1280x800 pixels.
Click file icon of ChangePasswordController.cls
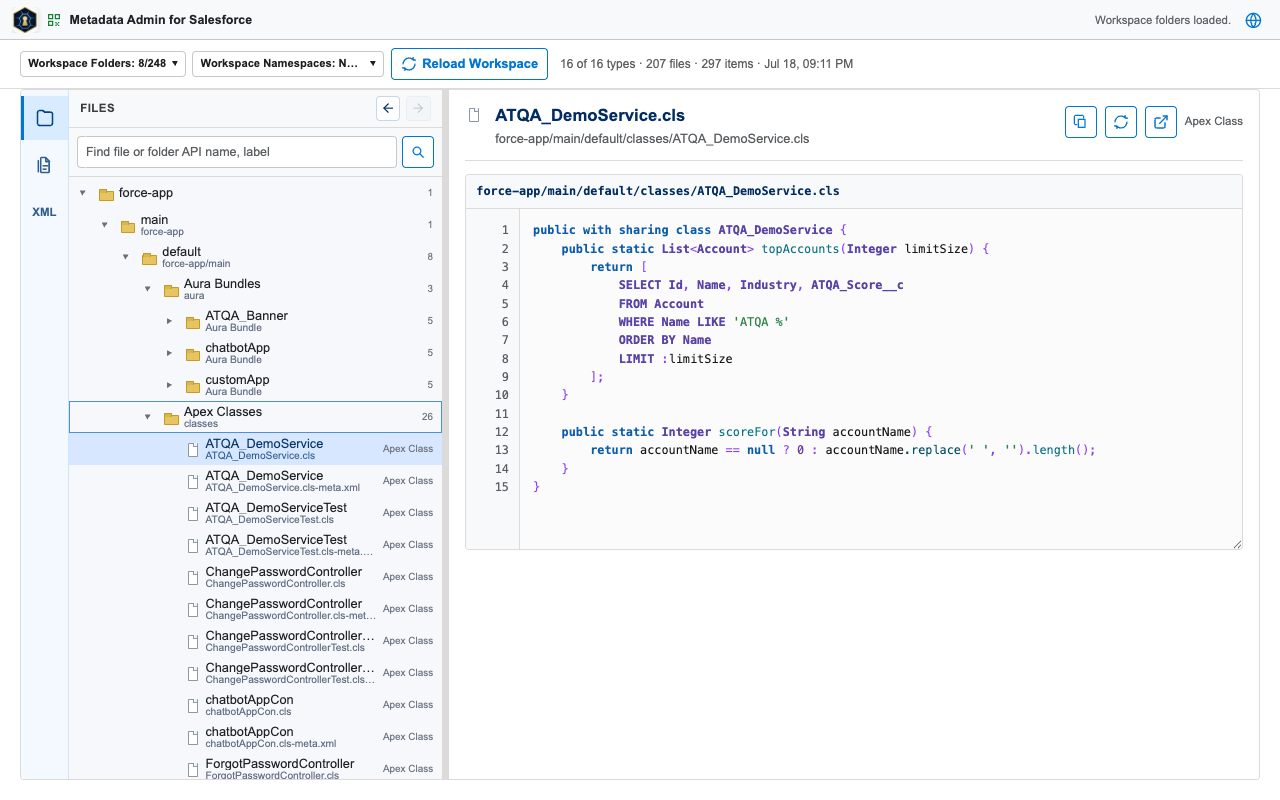[x=194, y=577]
